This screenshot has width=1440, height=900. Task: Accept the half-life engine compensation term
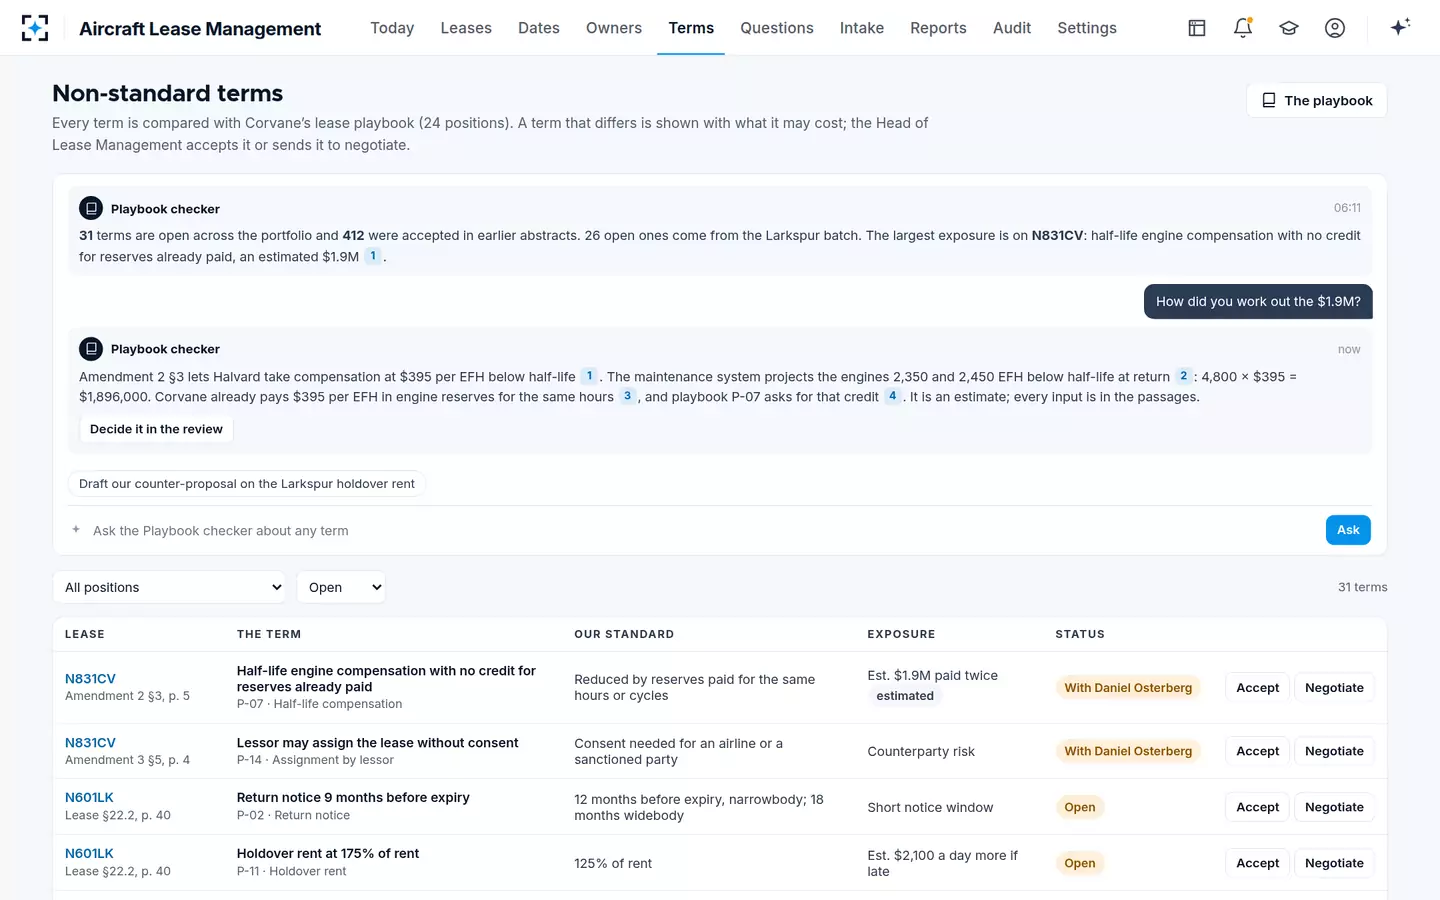point(1257,688)
